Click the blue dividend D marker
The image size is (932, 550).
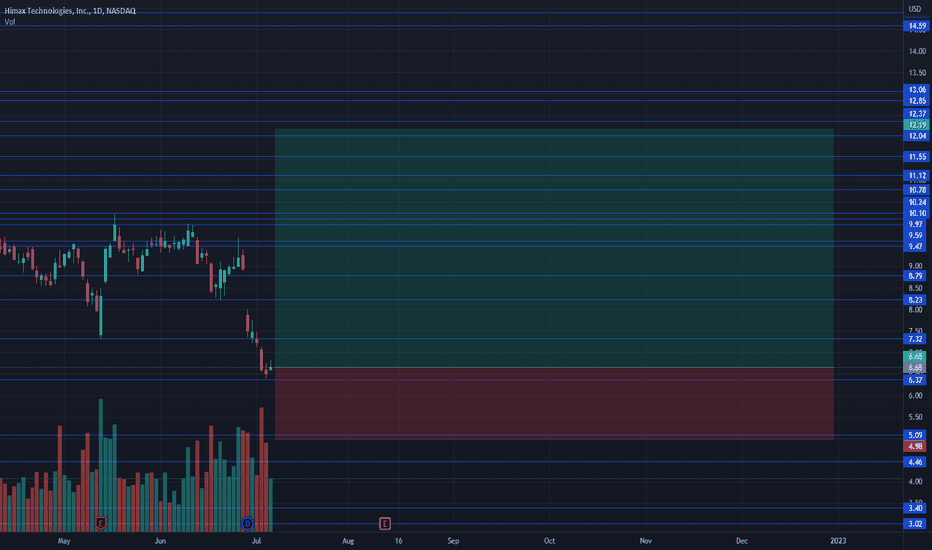pyautogui.click(x=247, y=523)
